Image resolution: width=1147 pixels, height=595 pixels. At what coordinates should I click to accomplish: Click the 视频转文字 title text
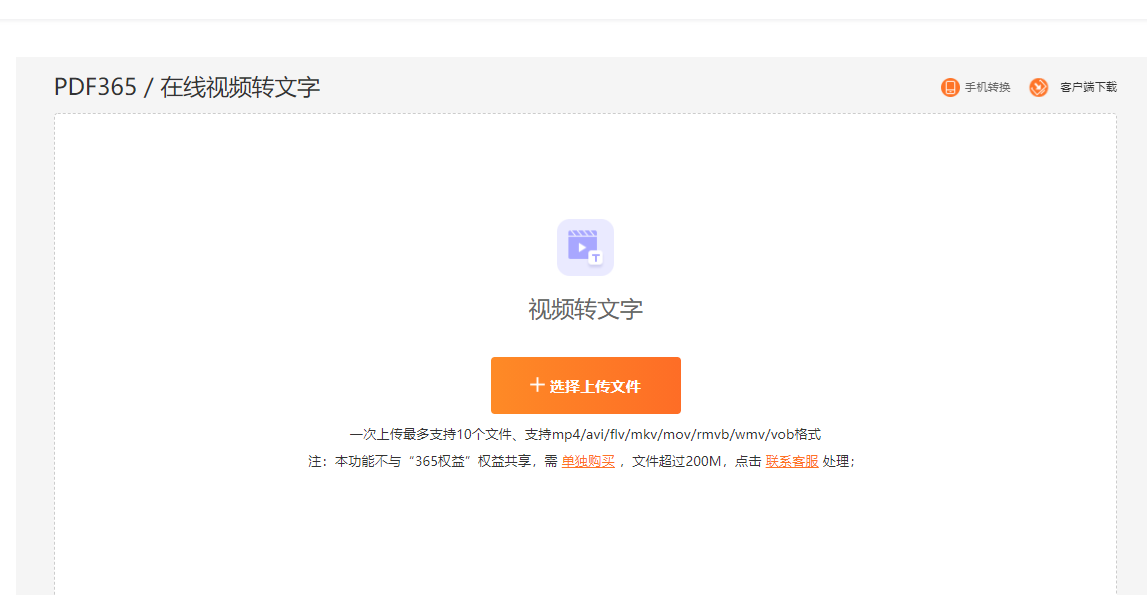pos(585,309)
